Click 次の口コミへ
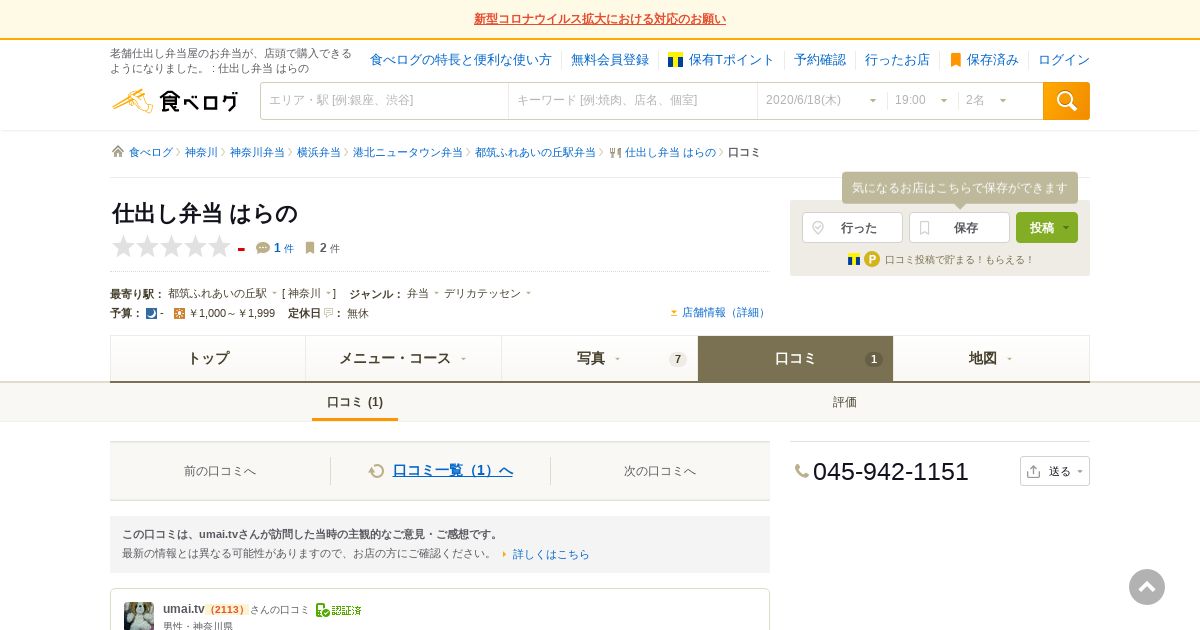Screen dimensions: 1200x630 tap(660, 471)
